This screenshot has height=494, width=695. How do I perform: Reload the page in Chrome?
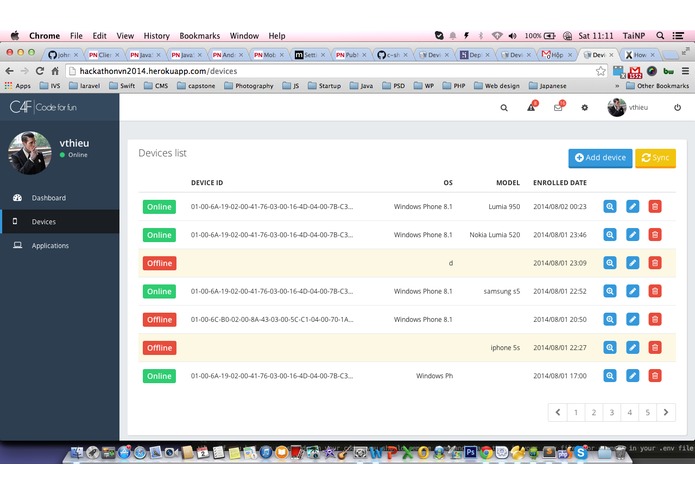point(40,71)
